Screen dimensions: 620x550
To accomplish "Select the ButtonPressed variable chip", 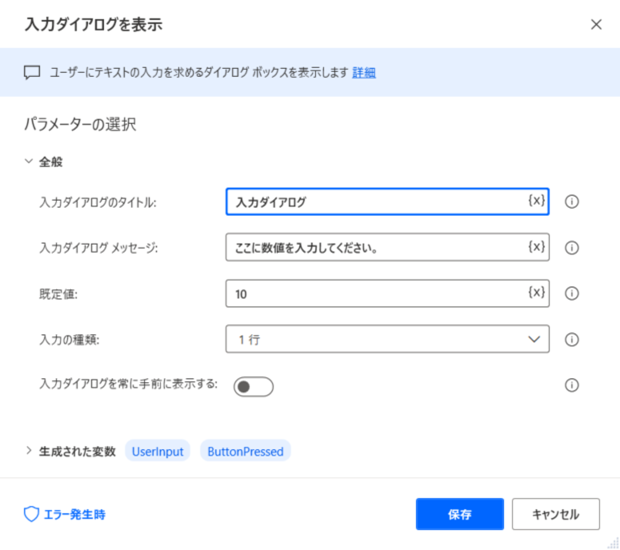I will tap(245, 451).
